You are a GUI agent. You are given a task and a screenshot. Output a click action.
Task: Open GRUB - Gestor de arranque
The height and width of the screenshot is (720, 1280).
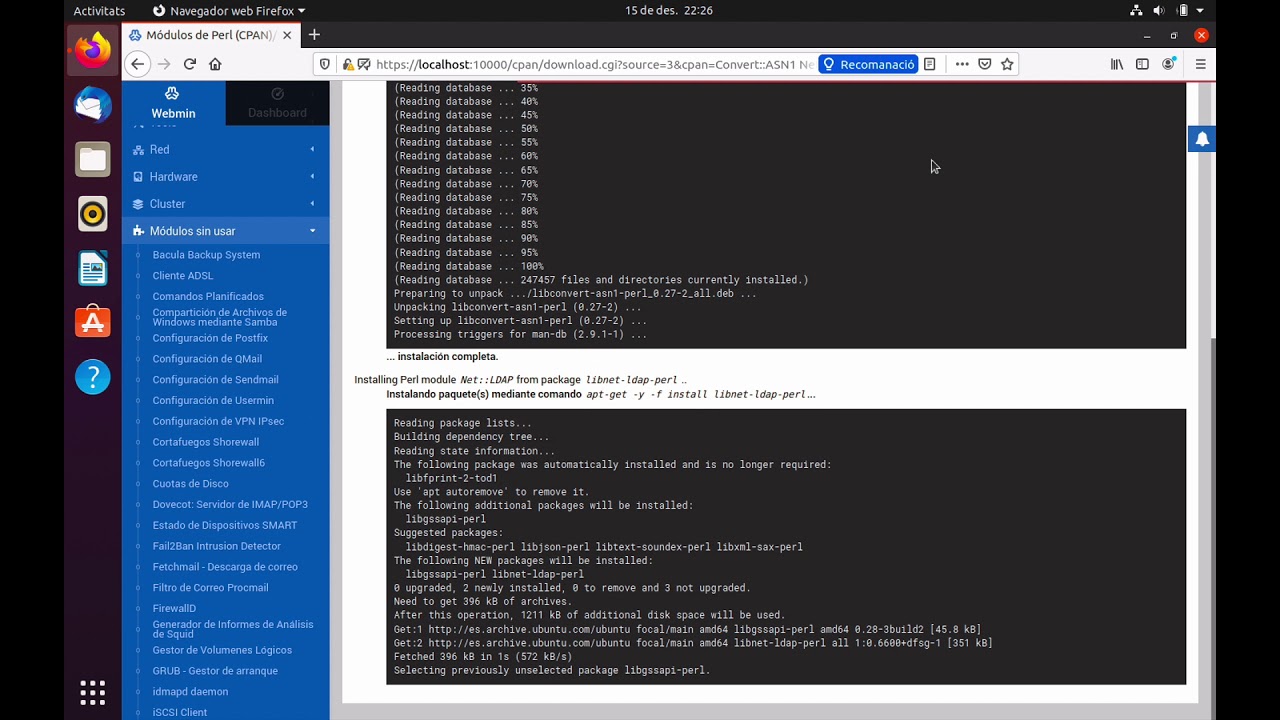[215, 671]
